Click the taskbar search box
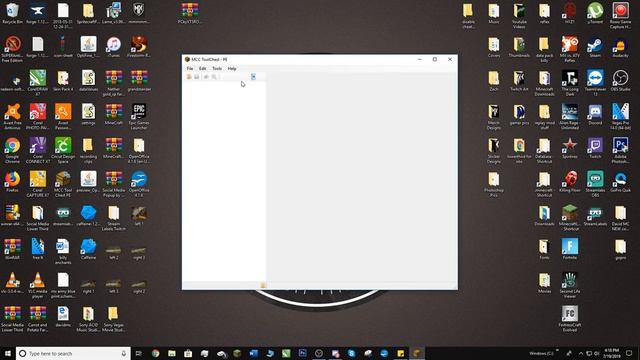 tap(73, 353)
